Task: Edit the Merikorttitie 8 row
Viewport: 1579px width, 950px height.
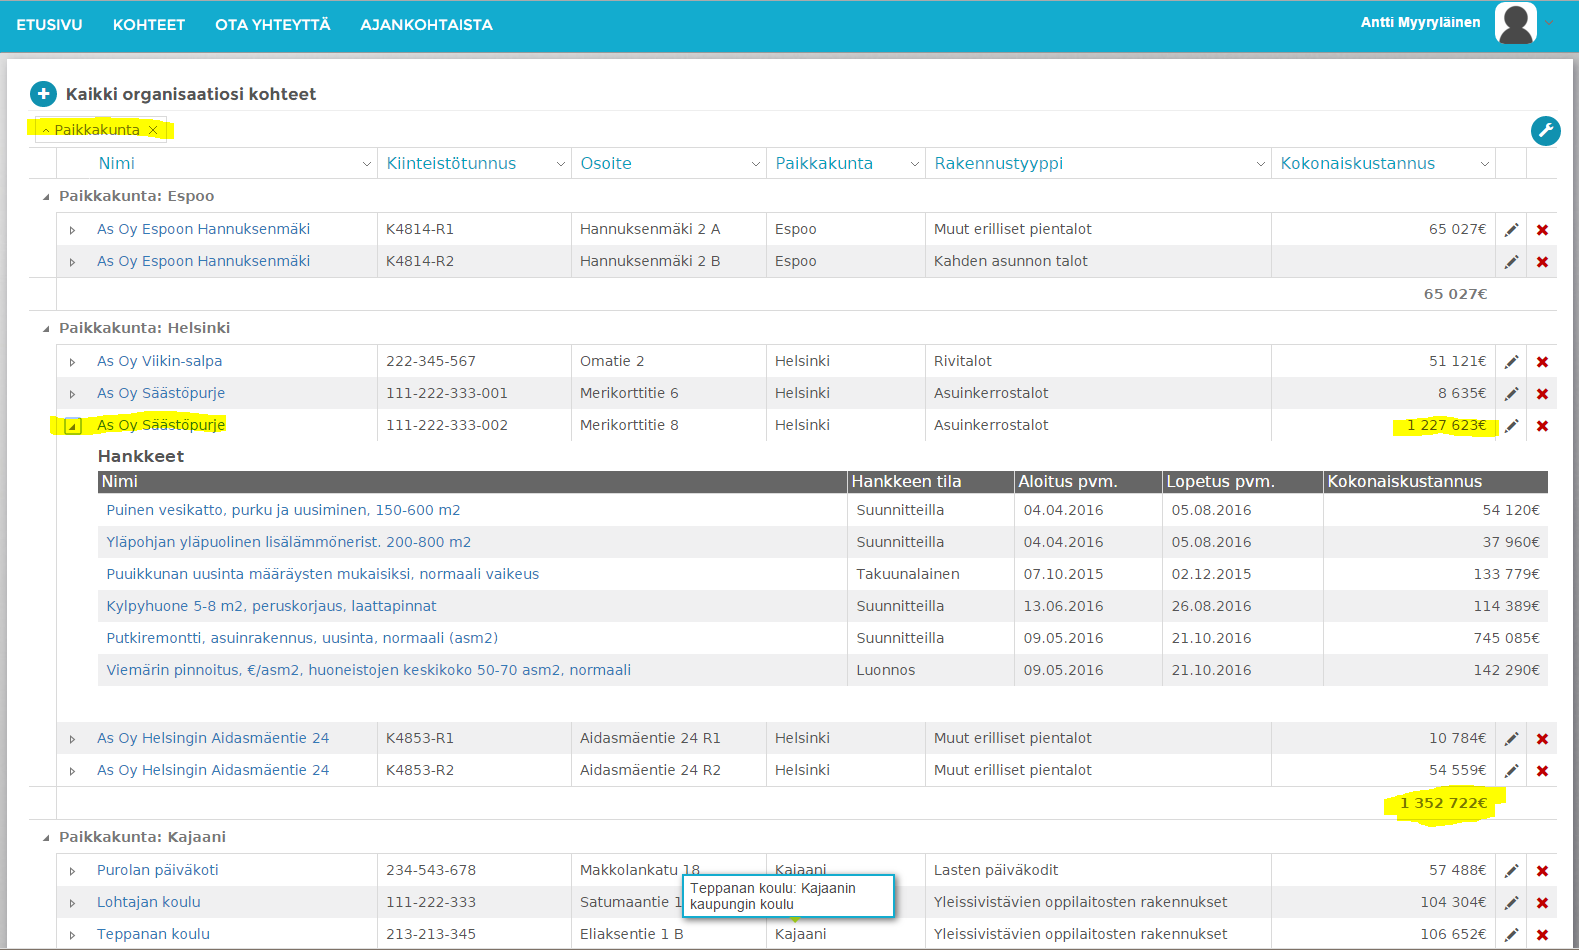Action: [x=1512, y=426]
